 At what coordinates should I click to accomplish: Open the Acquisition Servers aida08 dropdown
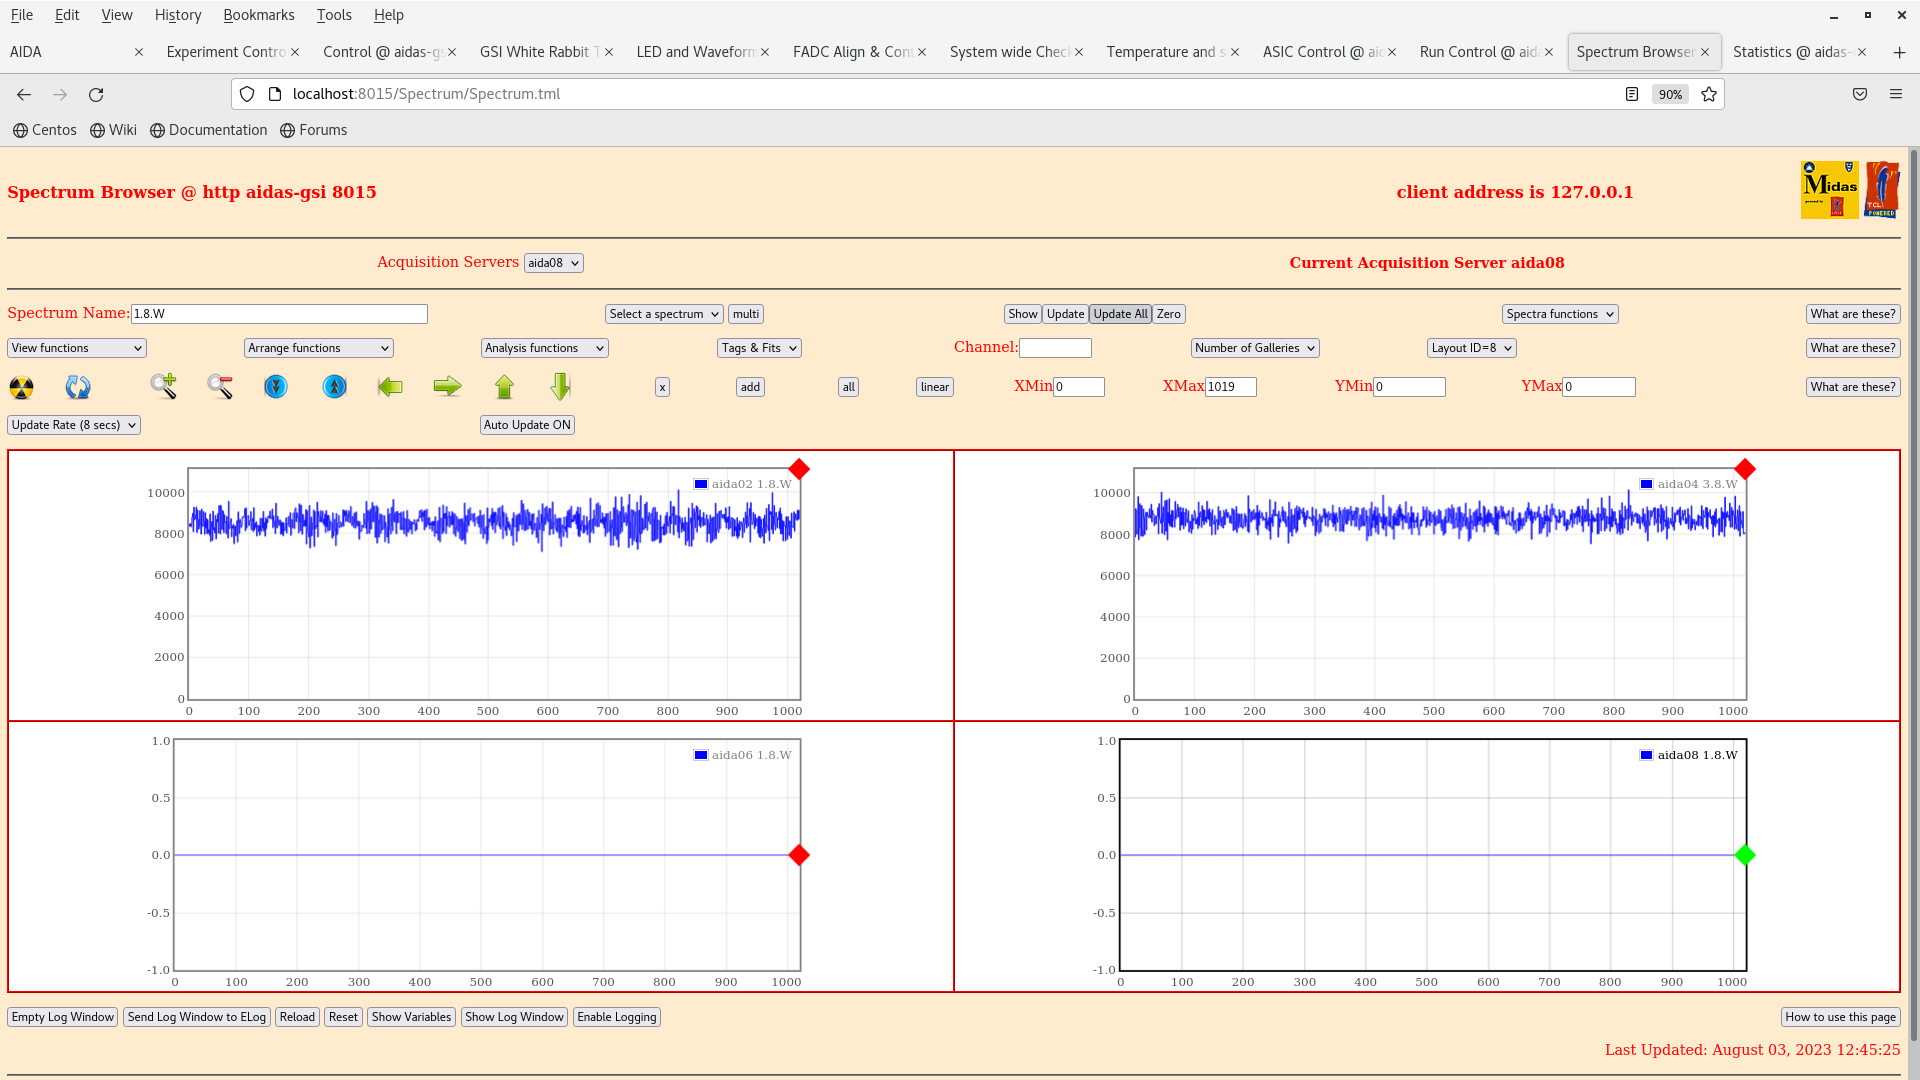click(x=553, y=263)
